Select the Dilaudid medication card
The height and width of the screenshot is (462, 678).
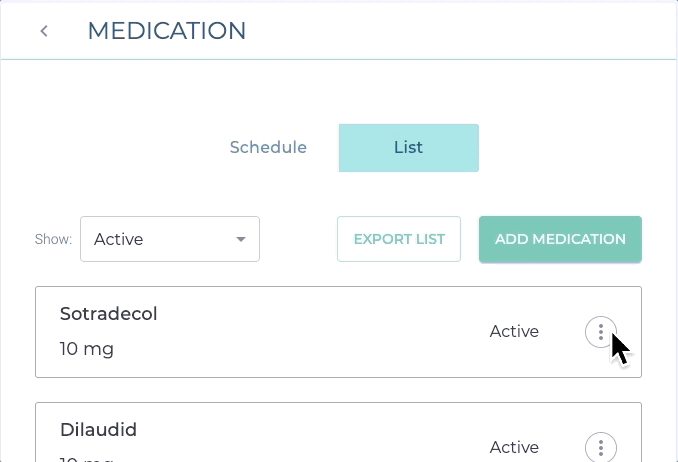tap(300, 440)
